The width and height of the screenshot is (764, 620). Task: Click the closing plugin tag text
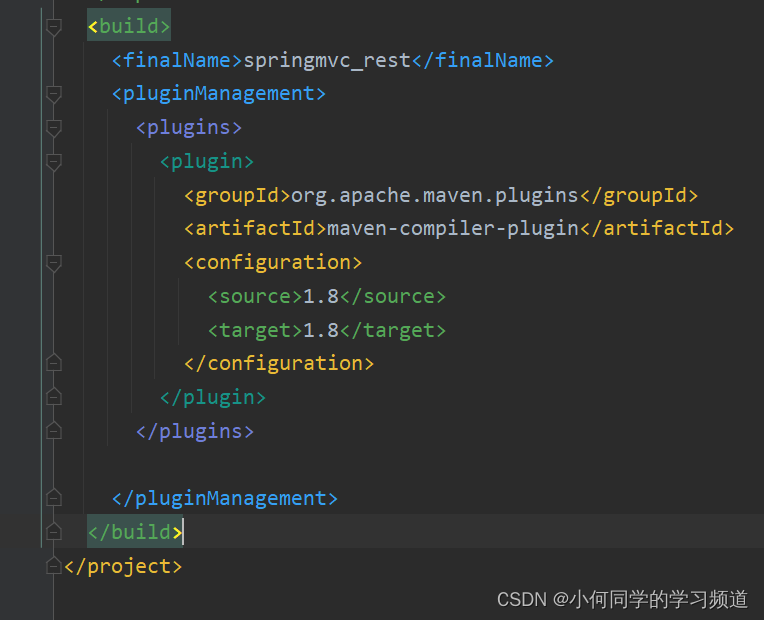(x=212, y=398)
